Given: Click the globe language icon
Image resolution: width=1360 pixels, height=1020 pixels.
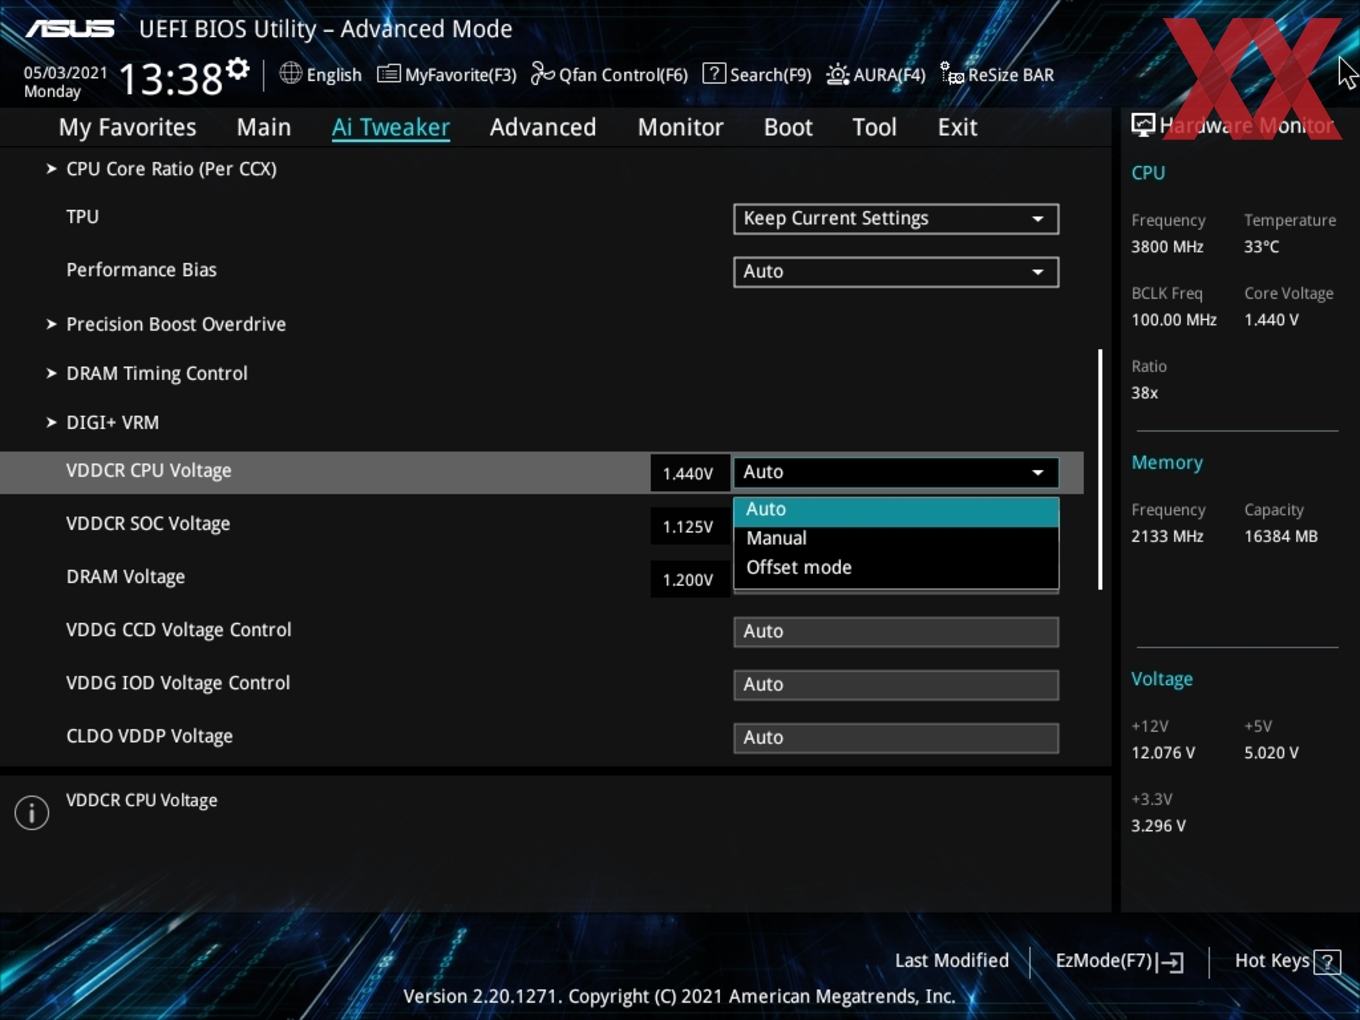Looking at the screenshot, I should click(290, 73).
